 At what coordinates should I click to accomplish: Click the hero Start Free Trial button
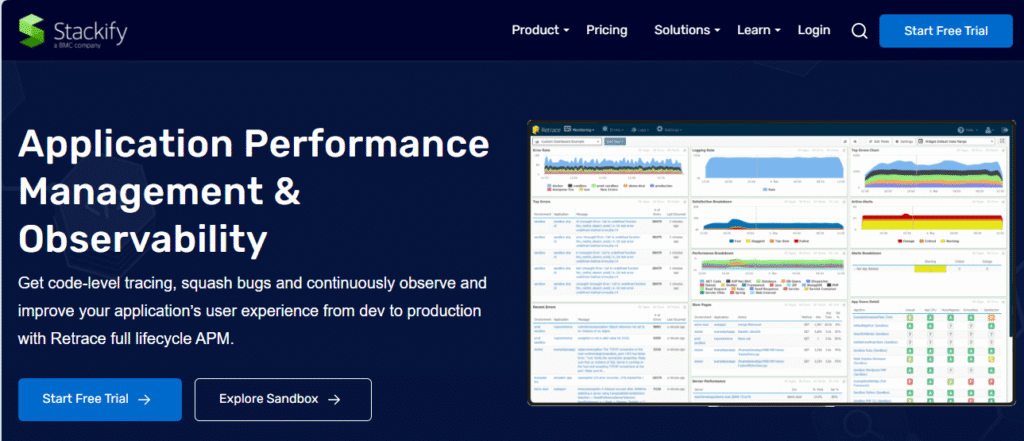(x=99, y=399)
